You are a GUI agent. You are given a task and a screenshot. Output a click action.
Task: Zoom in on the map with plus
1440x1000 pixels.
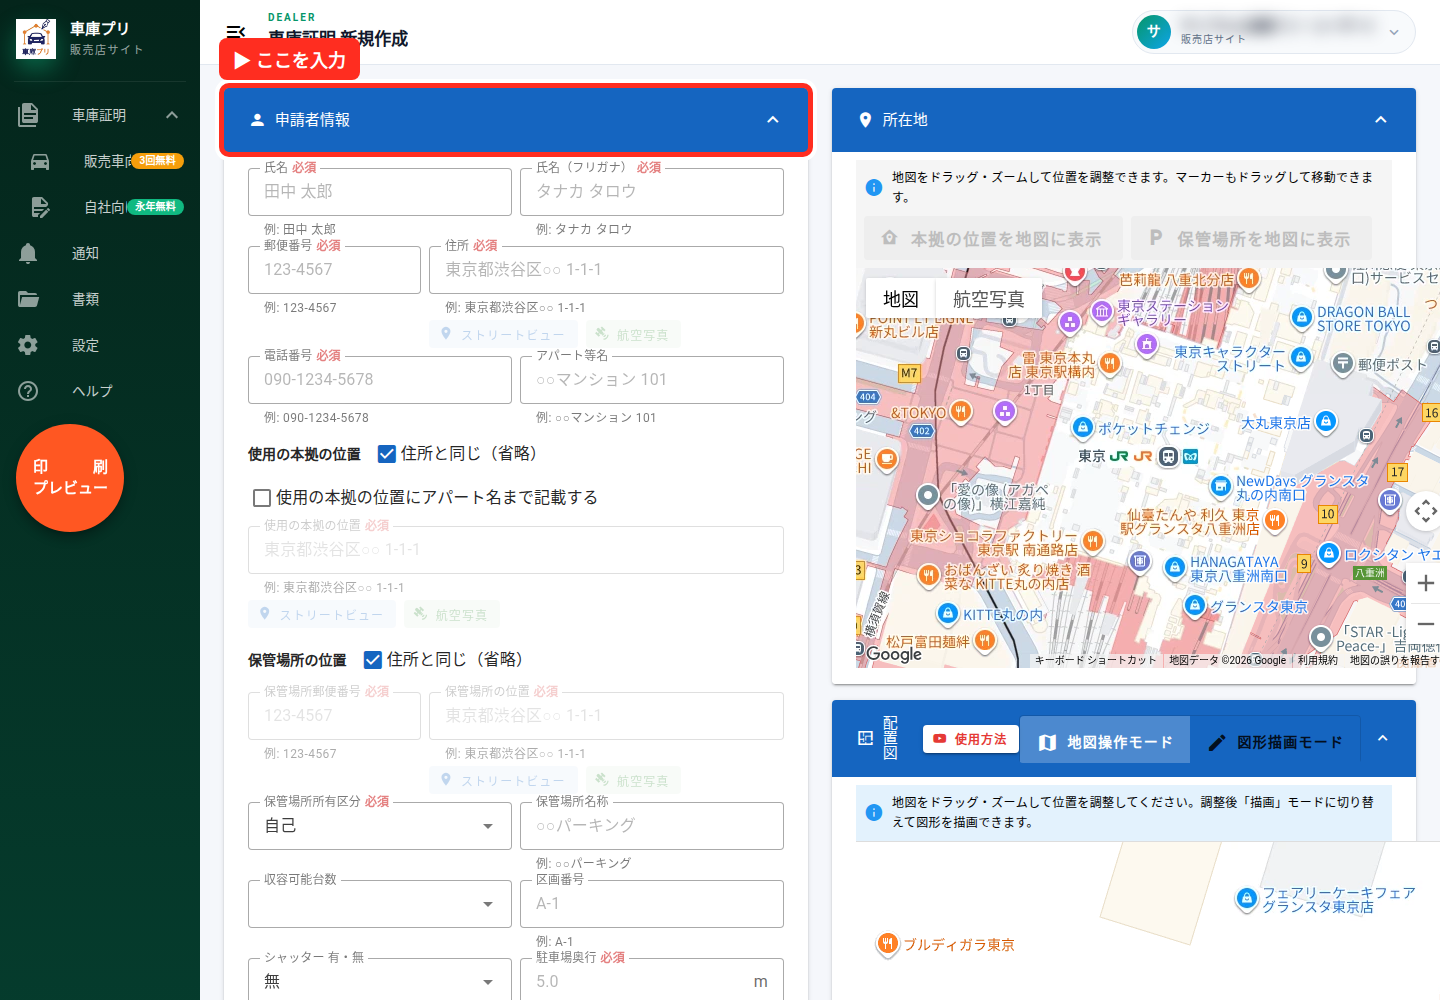(1426, 583)
